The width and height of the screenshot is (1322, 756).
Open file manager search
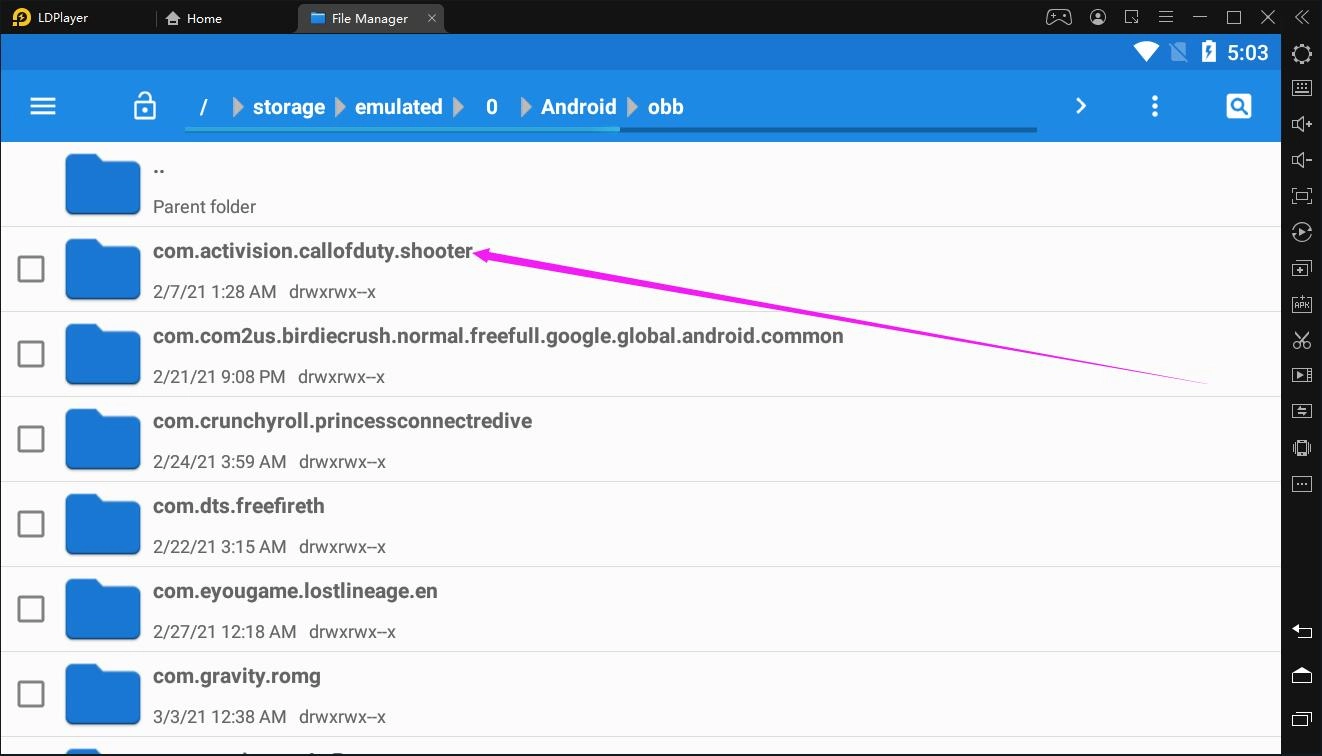[x=1238, y=105]
